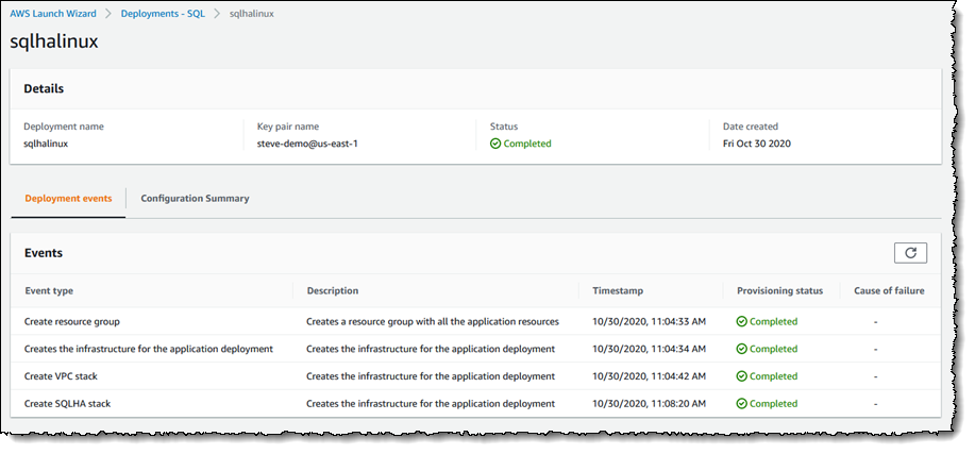Click the Description column header
Viewport: 977px width, 454px height.
click(332, 291)
